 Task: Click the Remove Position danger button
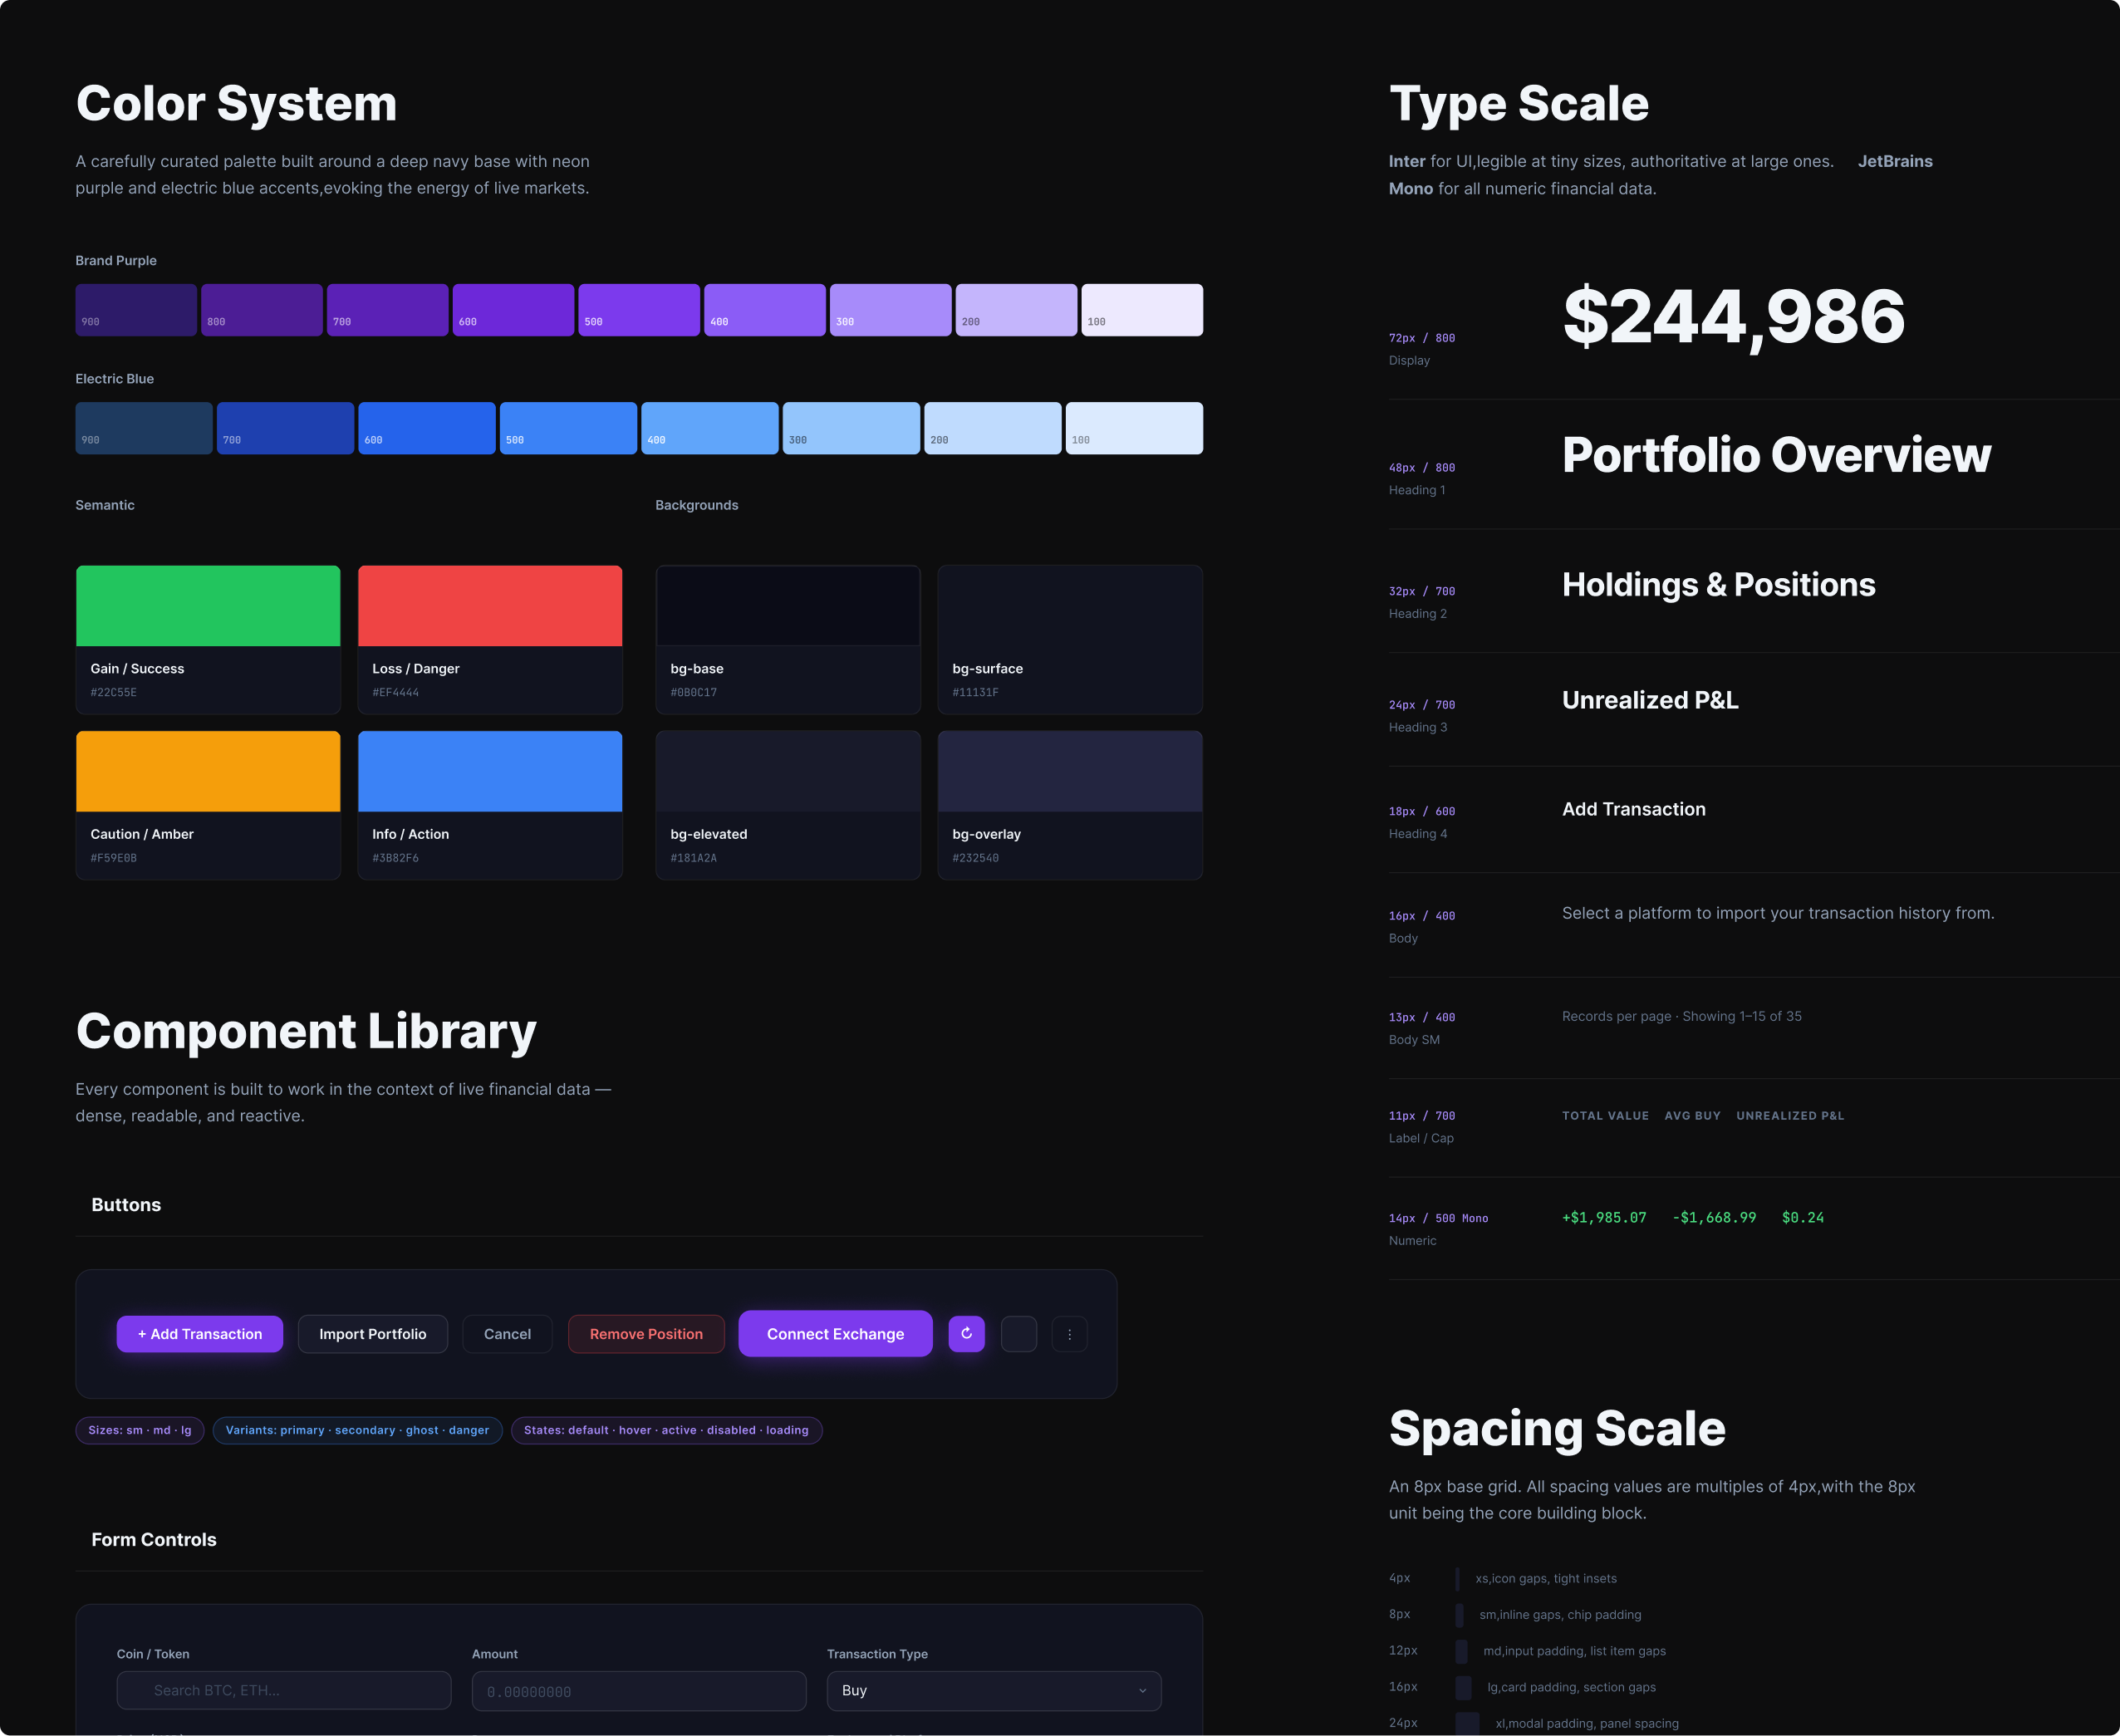(x=646, y=1333)
